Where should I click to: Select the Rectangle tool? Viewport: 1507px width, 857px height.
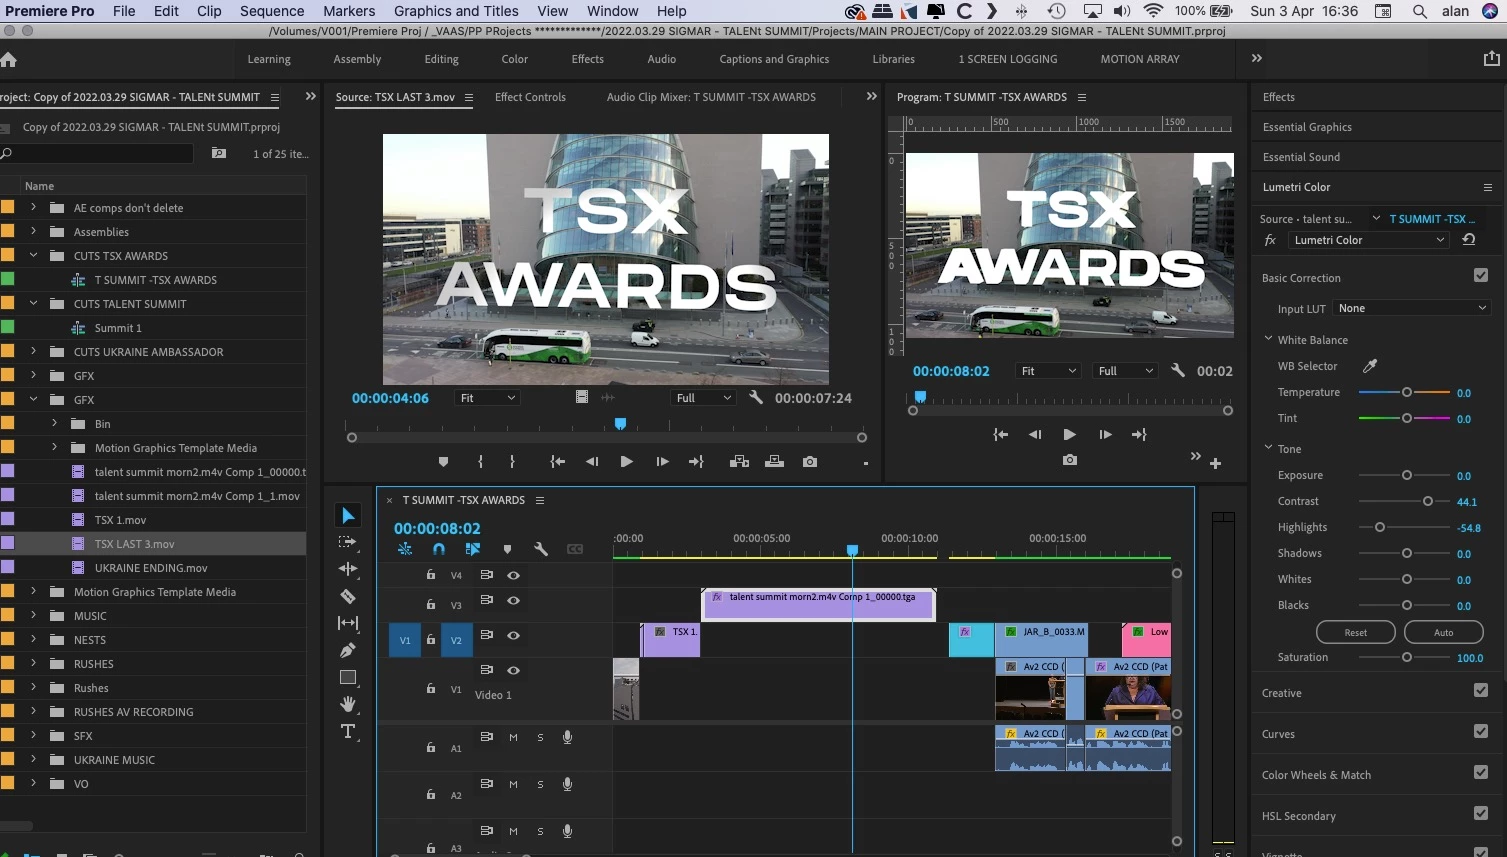click(x=348, y=677)
